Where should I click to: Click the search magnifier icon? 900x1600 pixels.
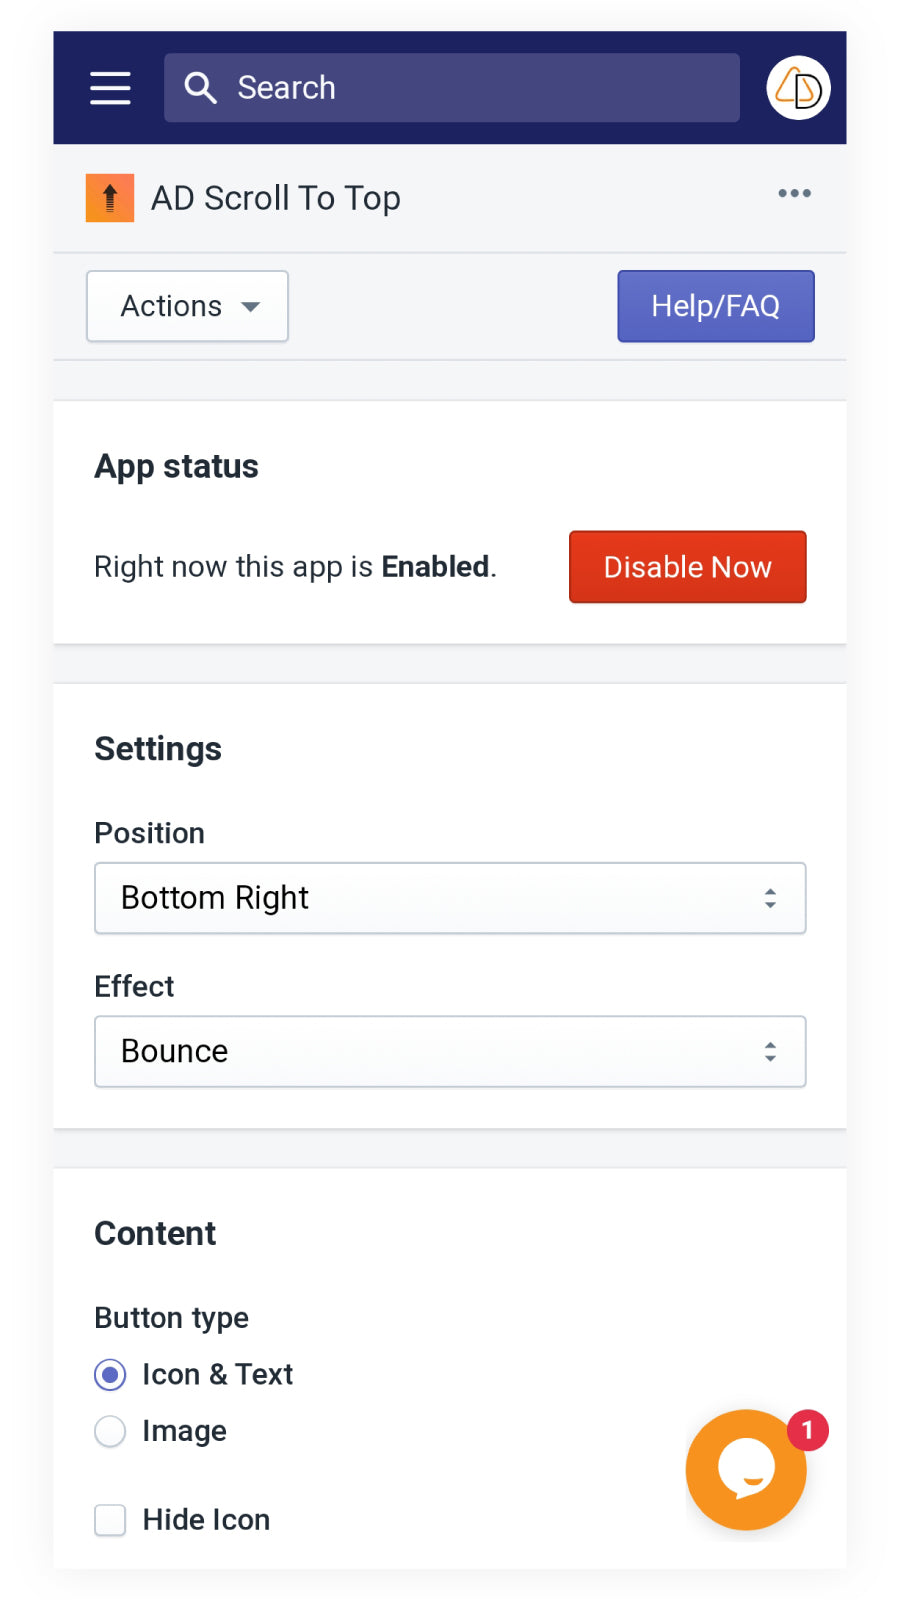[200, 88]
